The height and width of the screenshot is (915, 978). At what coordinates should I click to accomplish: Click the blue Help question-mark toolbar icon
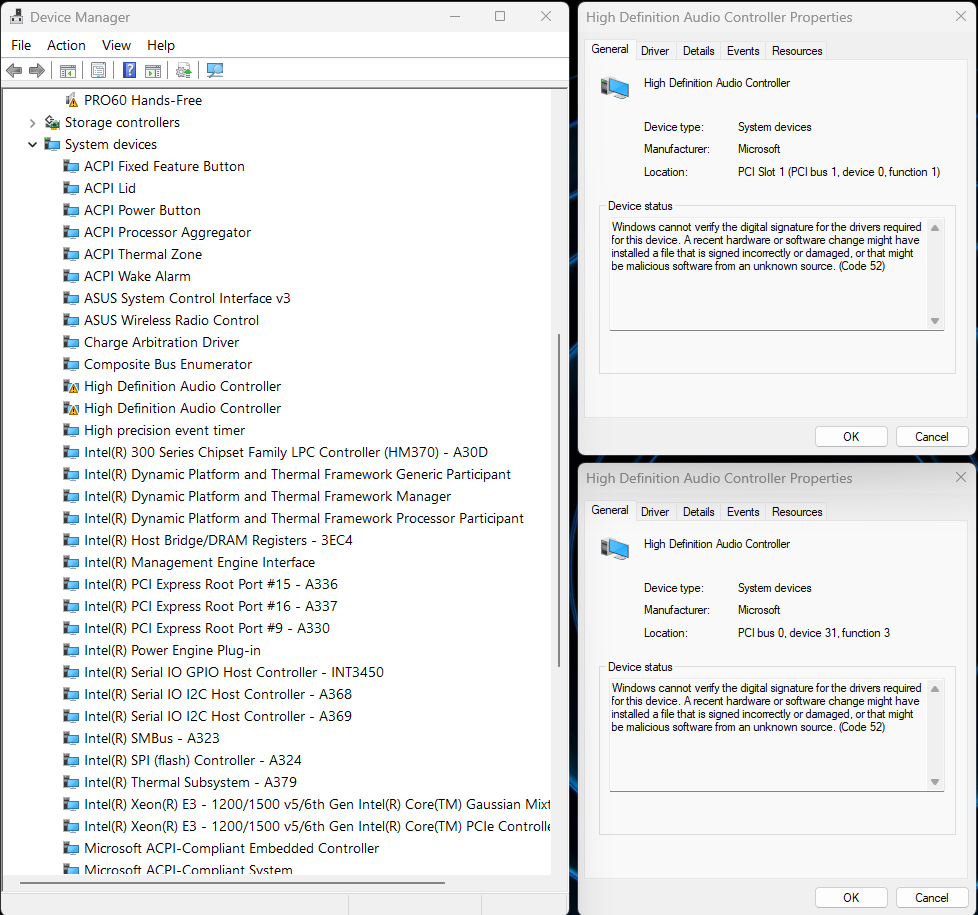129,70
